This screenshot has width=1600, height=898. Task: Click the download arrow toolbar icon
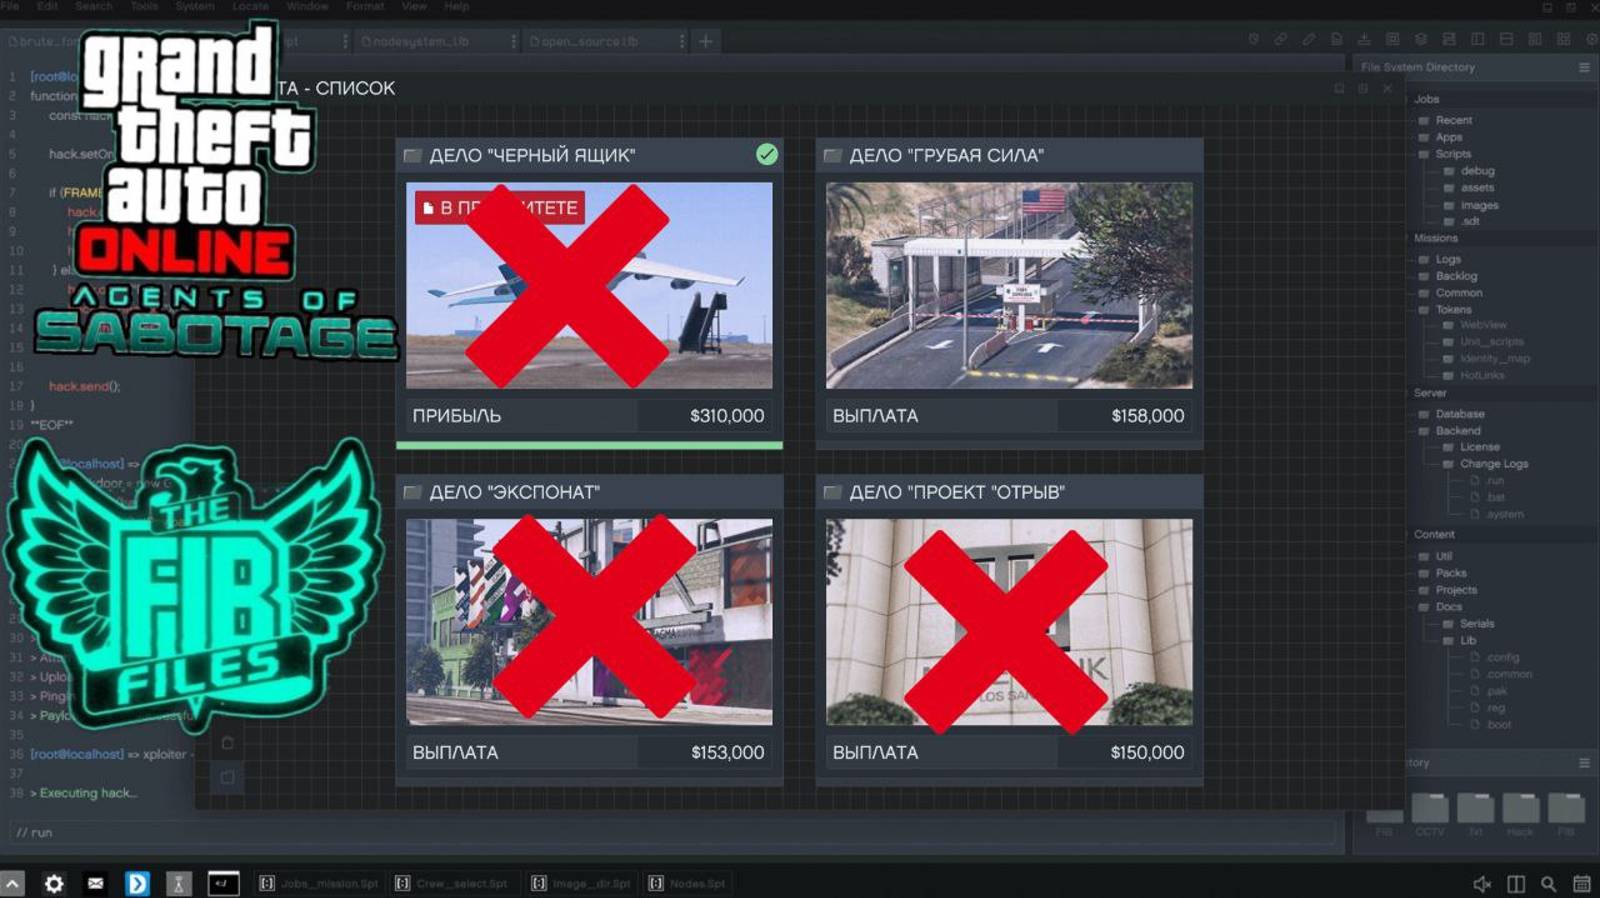coord(1364,40)
